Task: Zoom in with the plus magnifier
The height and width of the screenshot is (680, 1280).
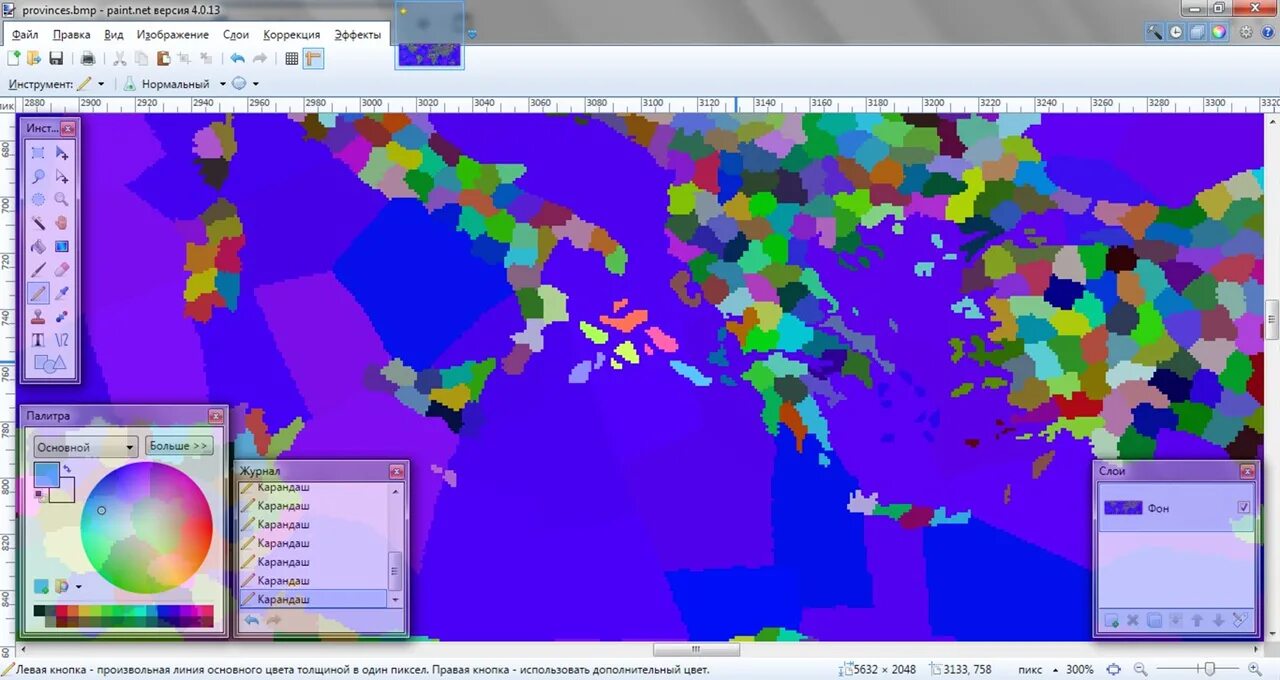Action: 1255,669
